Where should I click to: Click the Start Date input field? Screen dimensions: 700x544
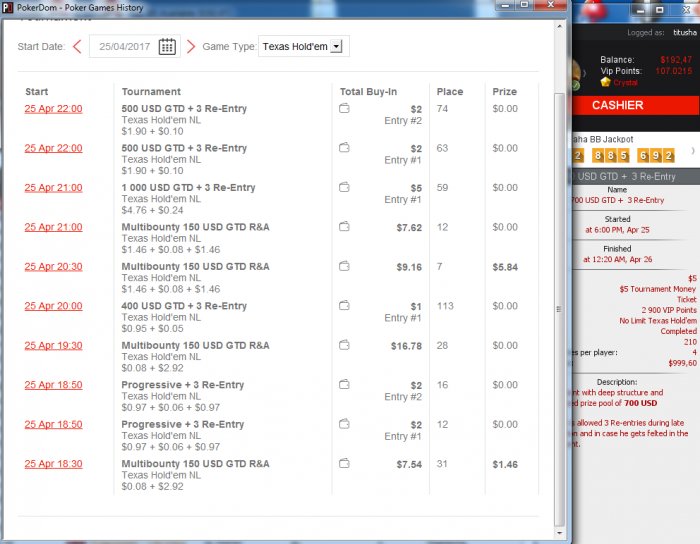coord(135,46)
